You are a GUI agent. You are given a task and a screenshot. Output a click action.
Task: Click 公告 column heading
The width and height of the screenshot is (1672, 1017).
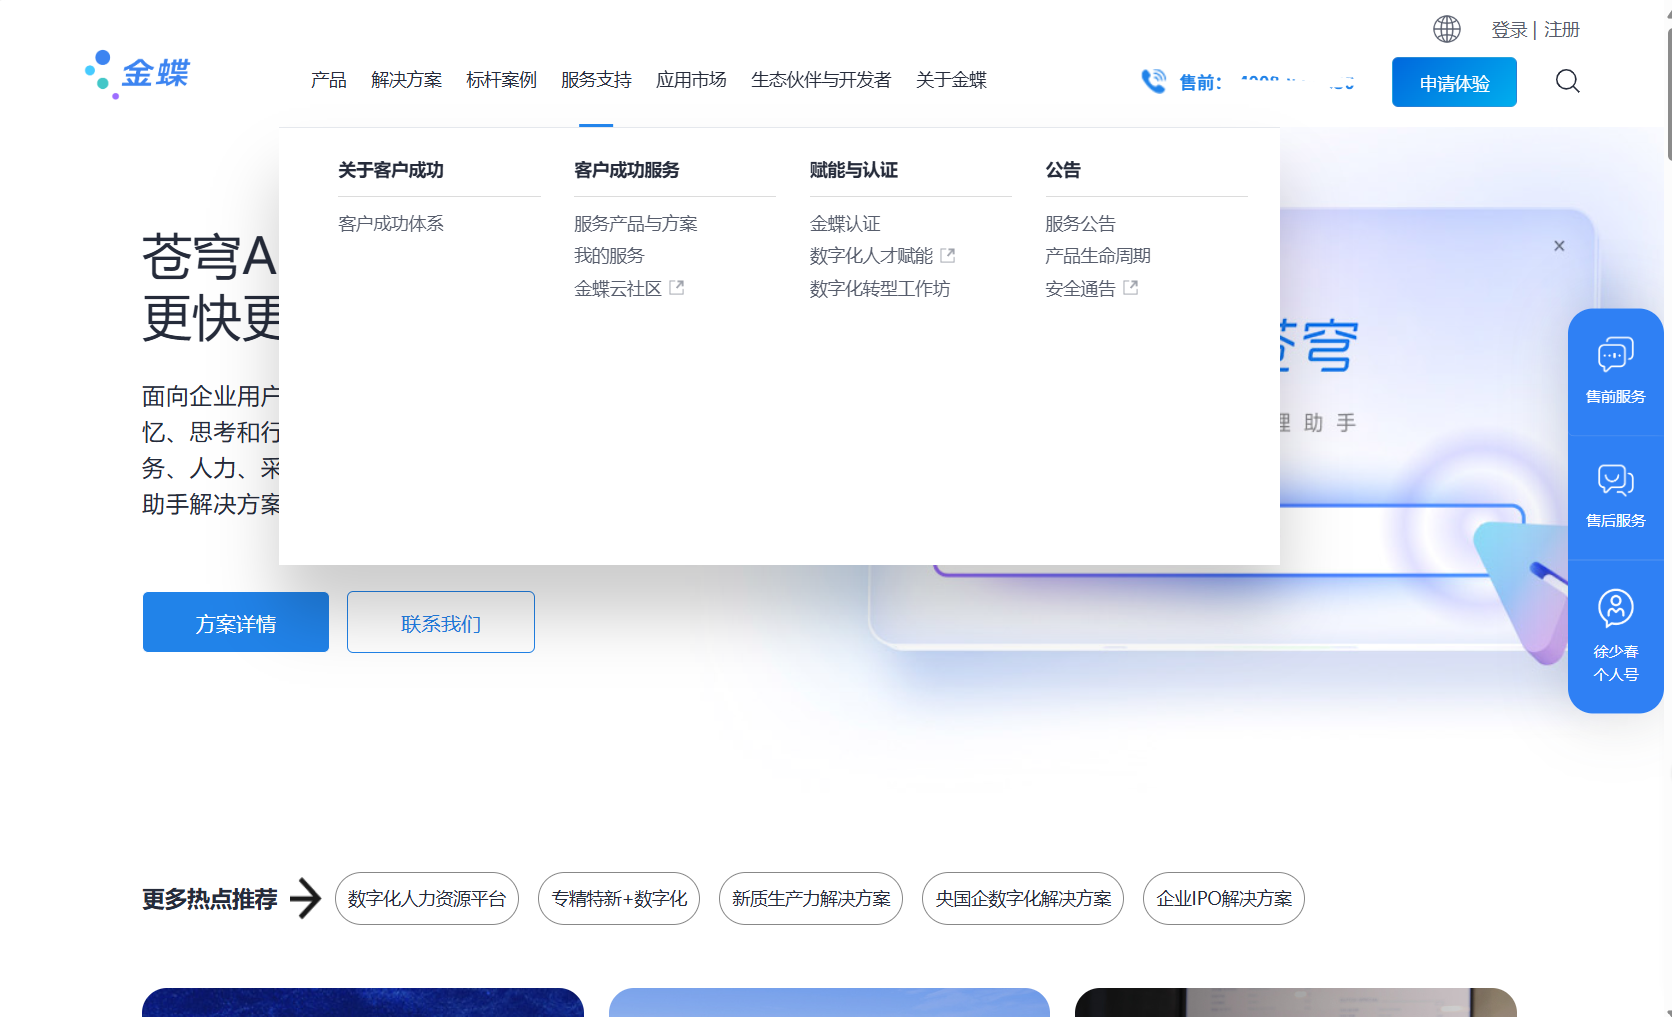(1063, 170)
